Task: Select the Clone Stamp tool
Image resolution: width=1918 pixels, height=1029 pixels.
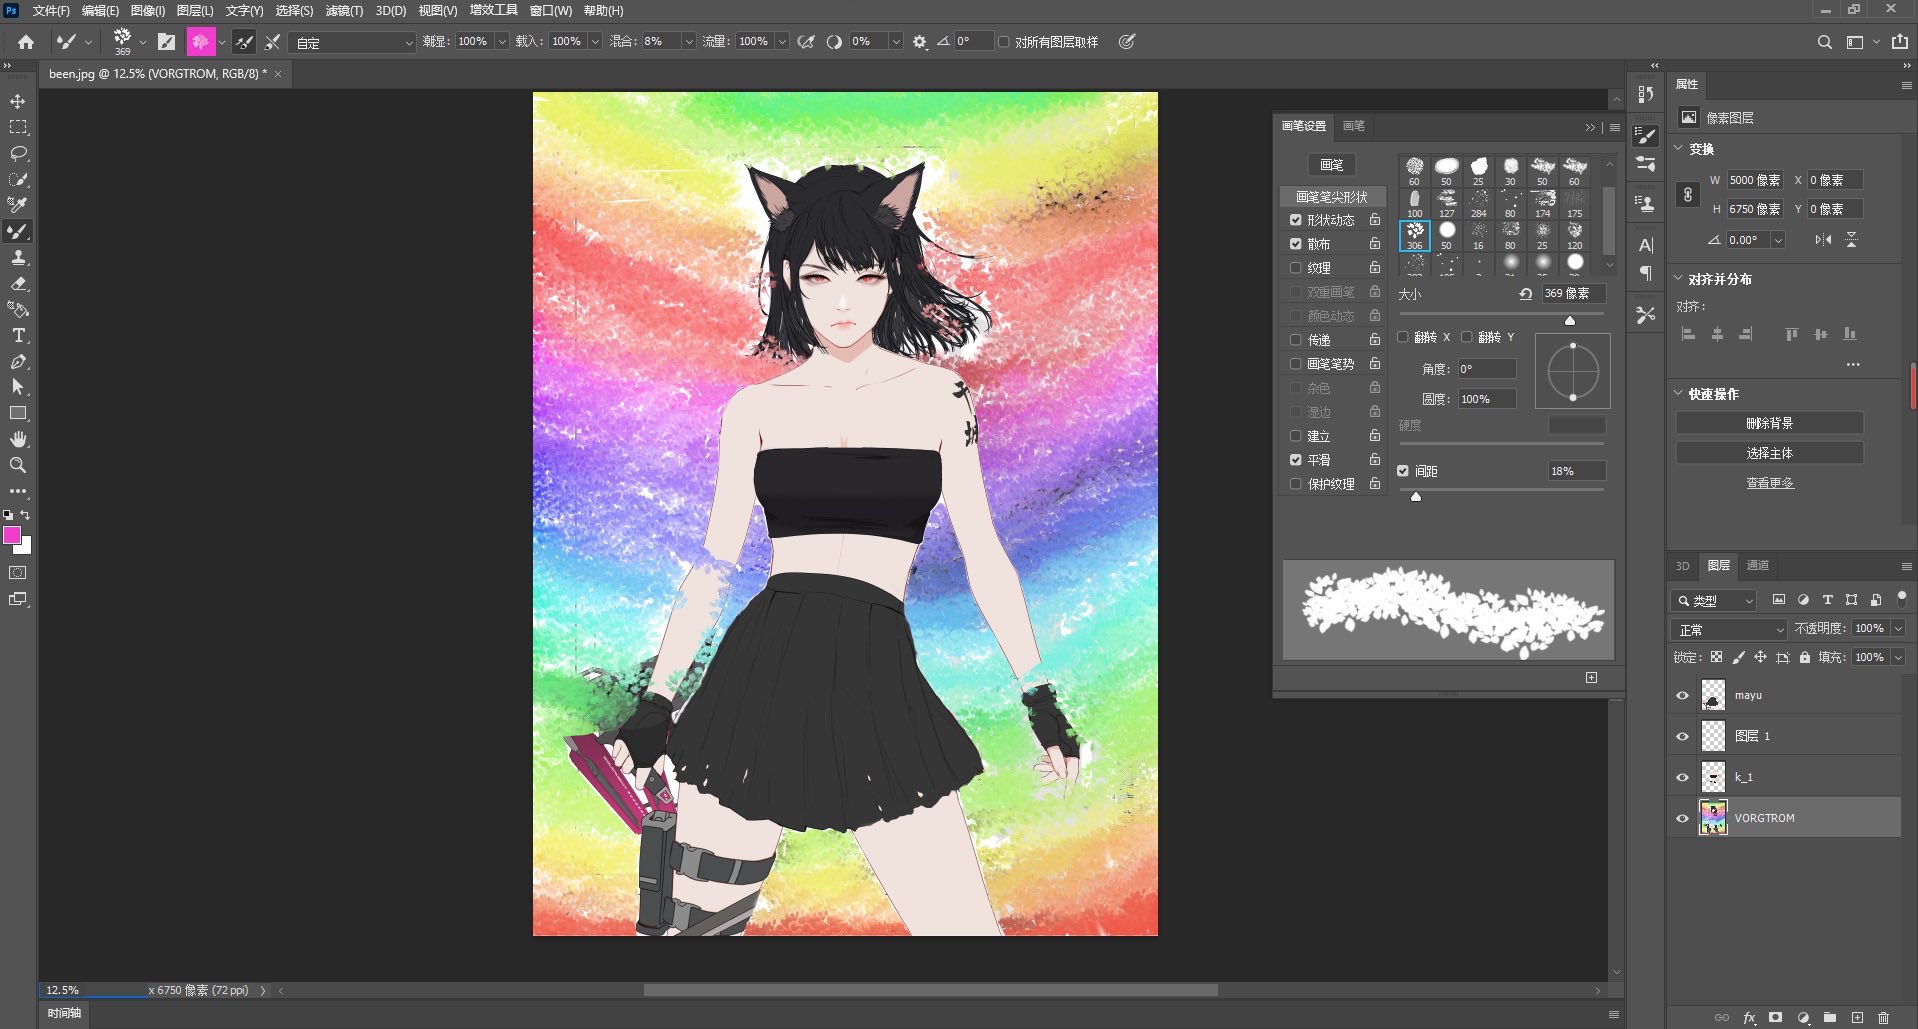Action: click(x=18, y=257)
